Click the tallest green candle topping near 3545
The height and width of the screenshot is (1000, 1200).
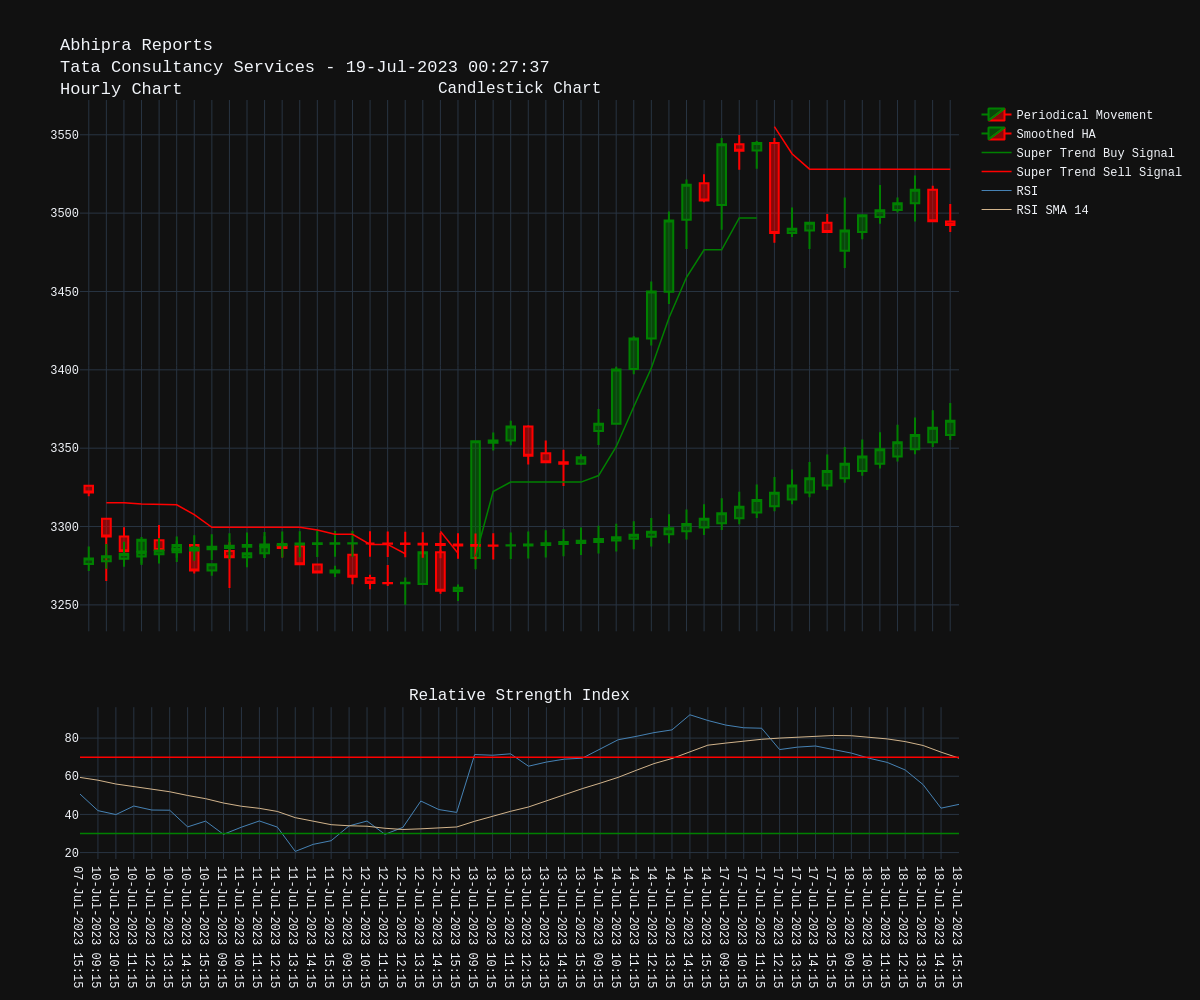(721, 174)
